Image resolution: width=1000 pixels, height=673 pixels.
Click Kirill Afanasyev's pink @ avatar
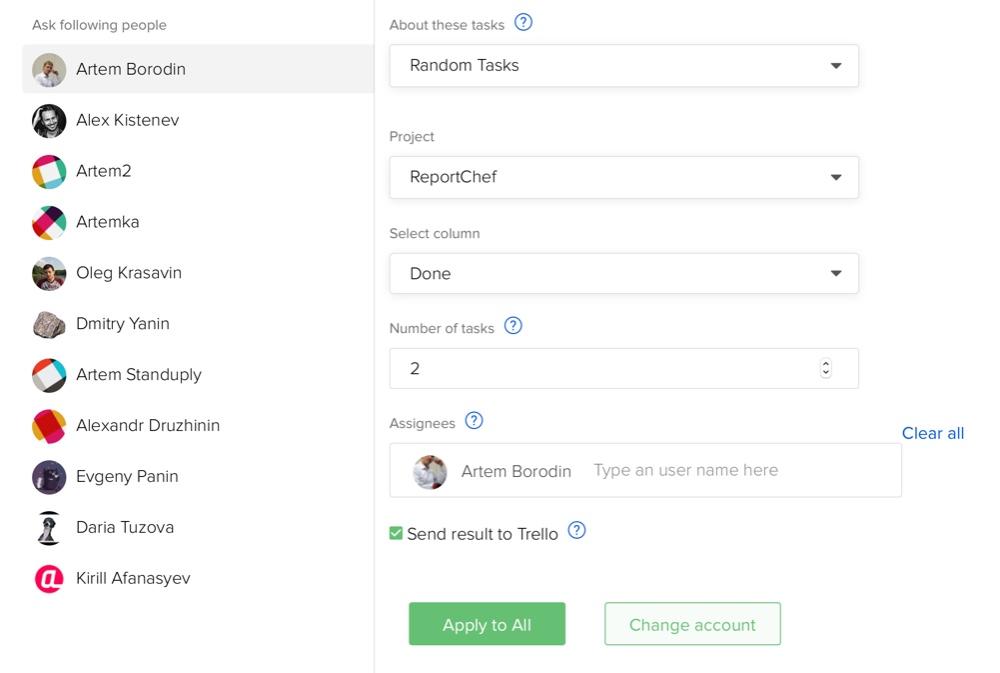(49, 579)
